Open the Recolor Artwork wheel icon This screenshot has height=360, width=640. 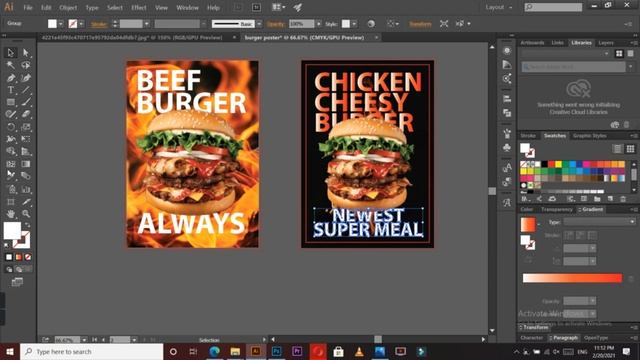pos(371,24)
